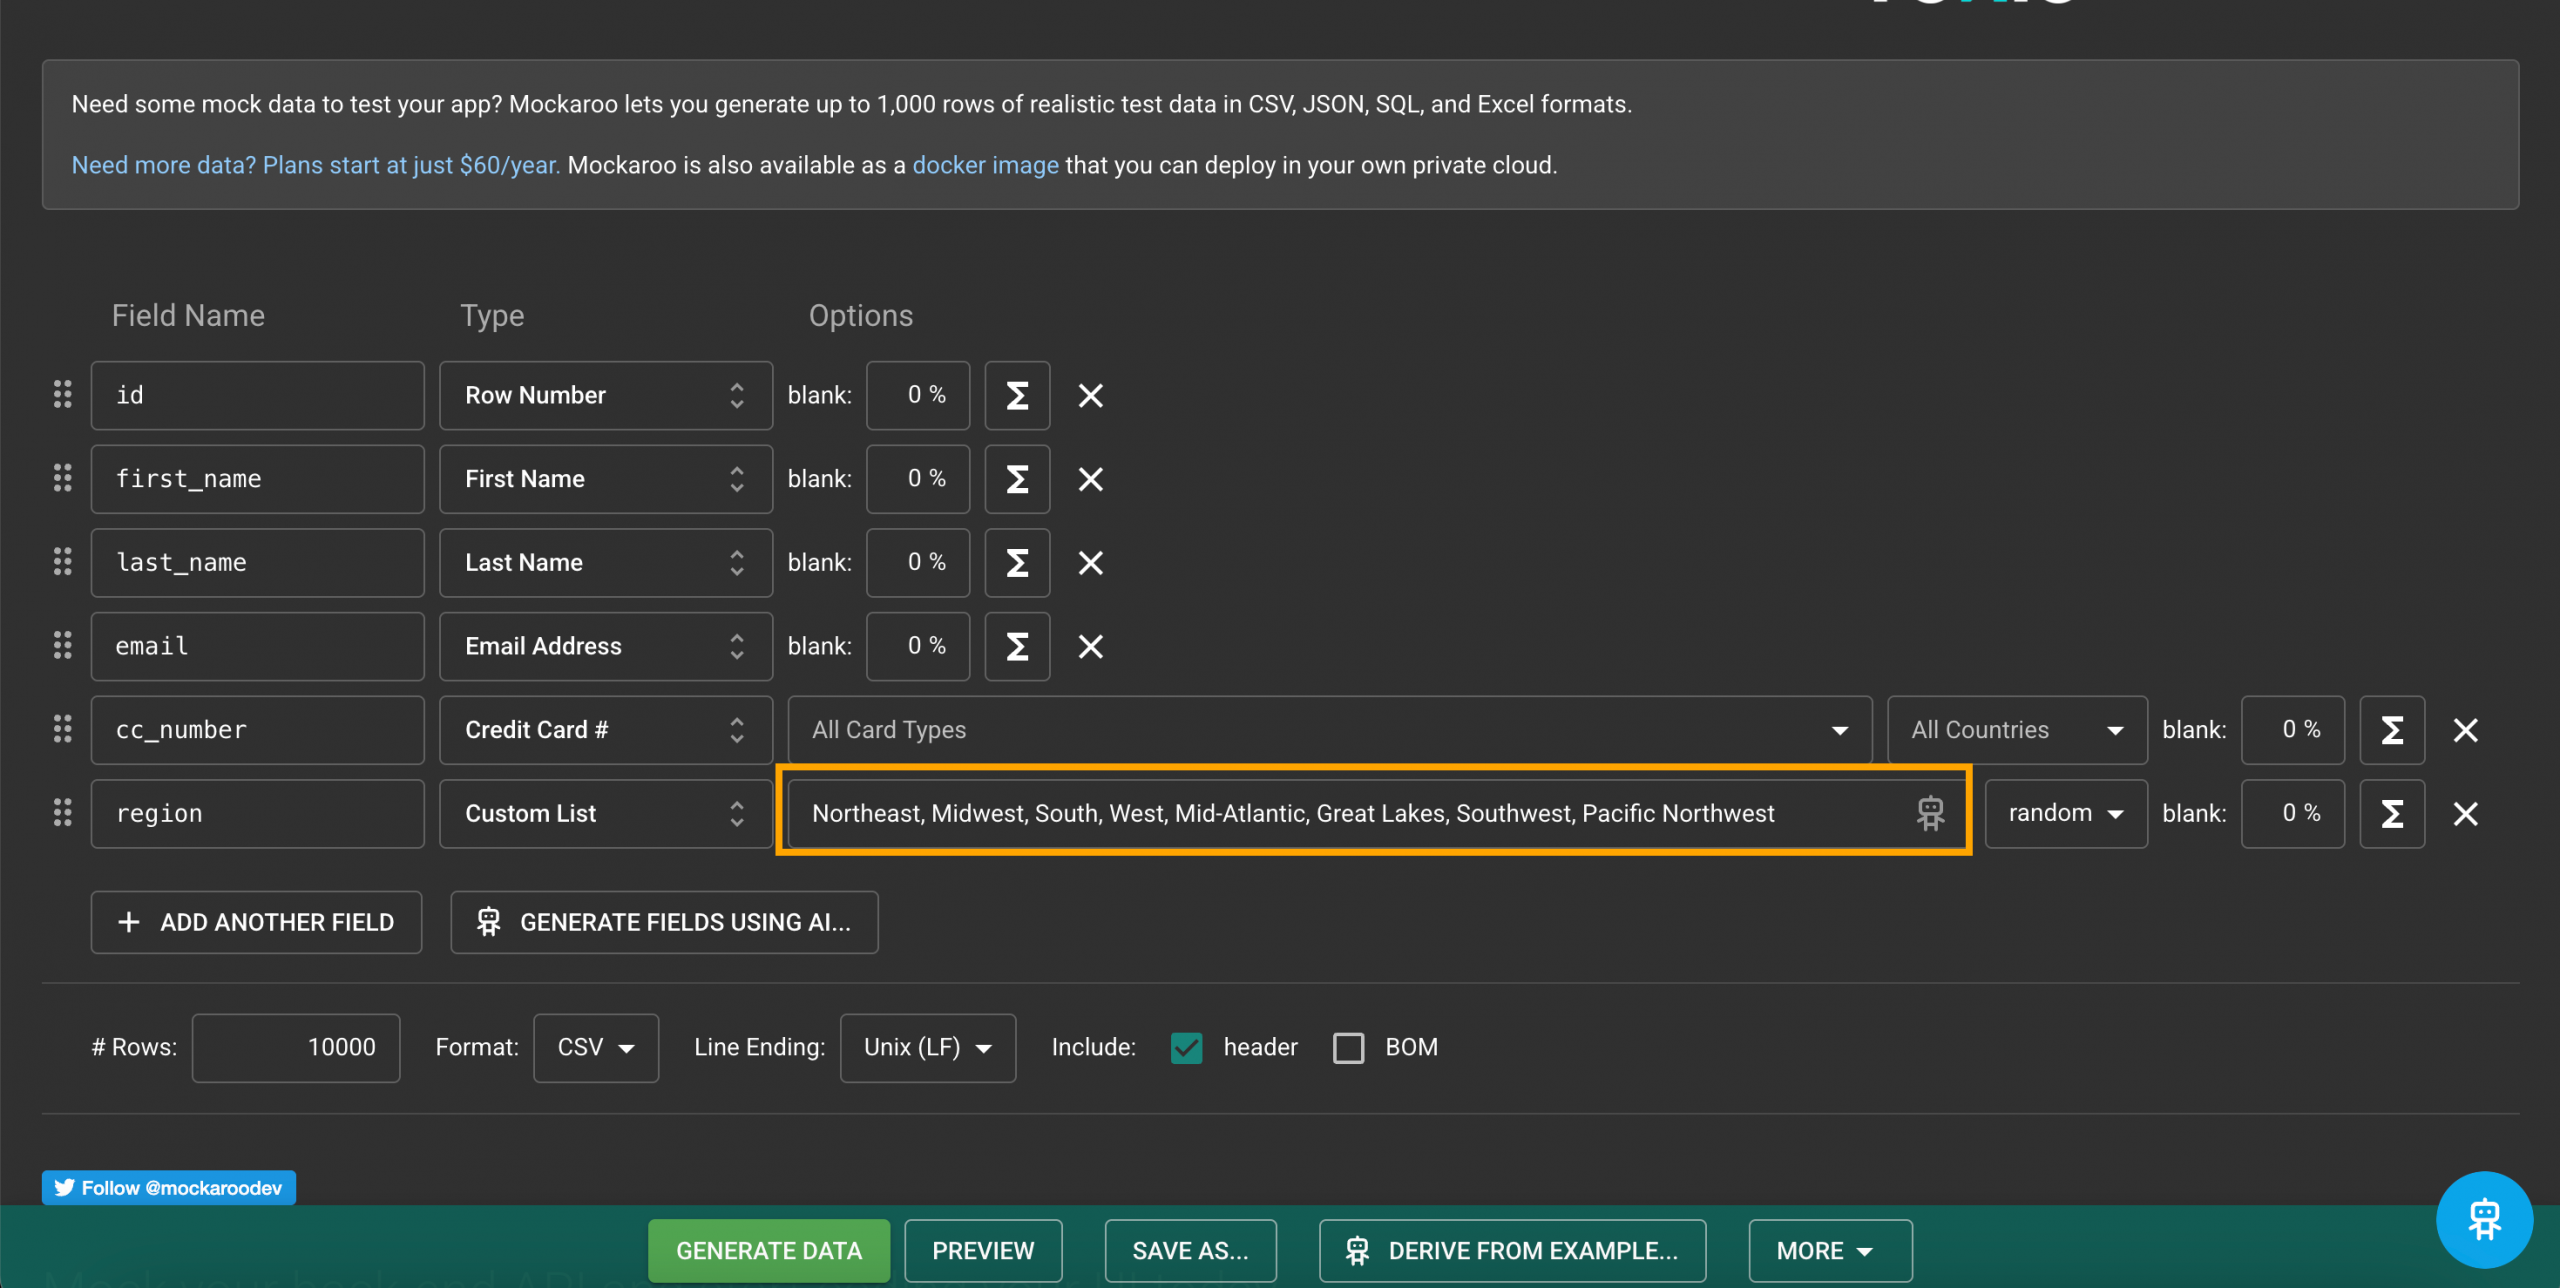Grab the drag handle for cc_number row
Screen dimensions: 2560x1288
[x=62, y=730]
